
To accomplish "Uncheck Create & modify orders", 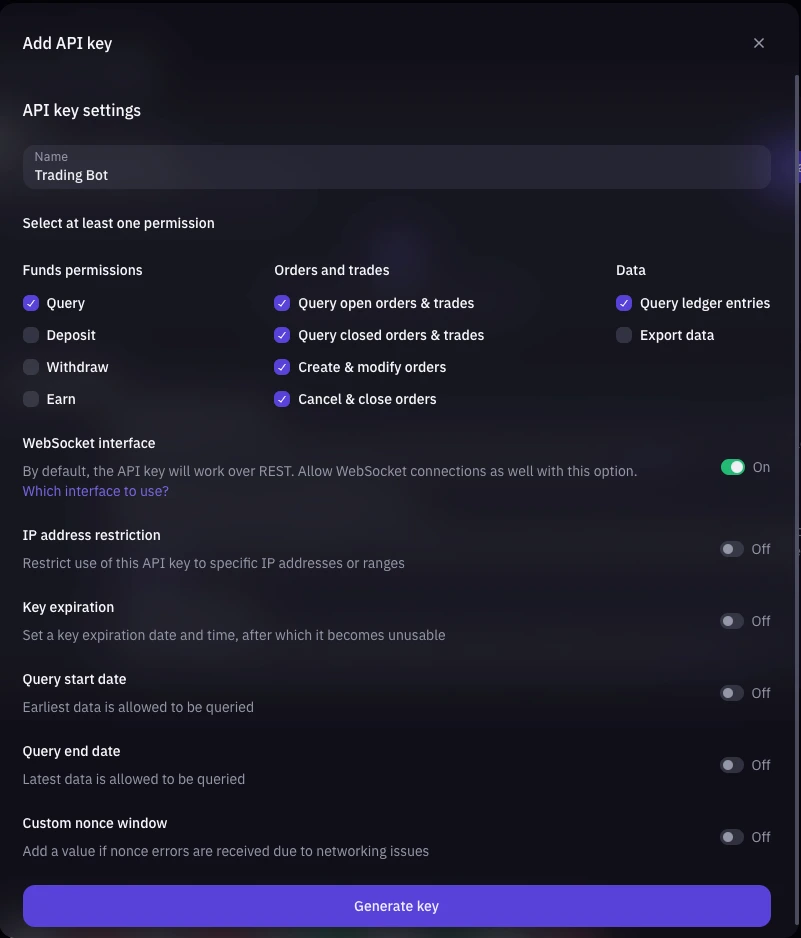I will pos(282,367).
